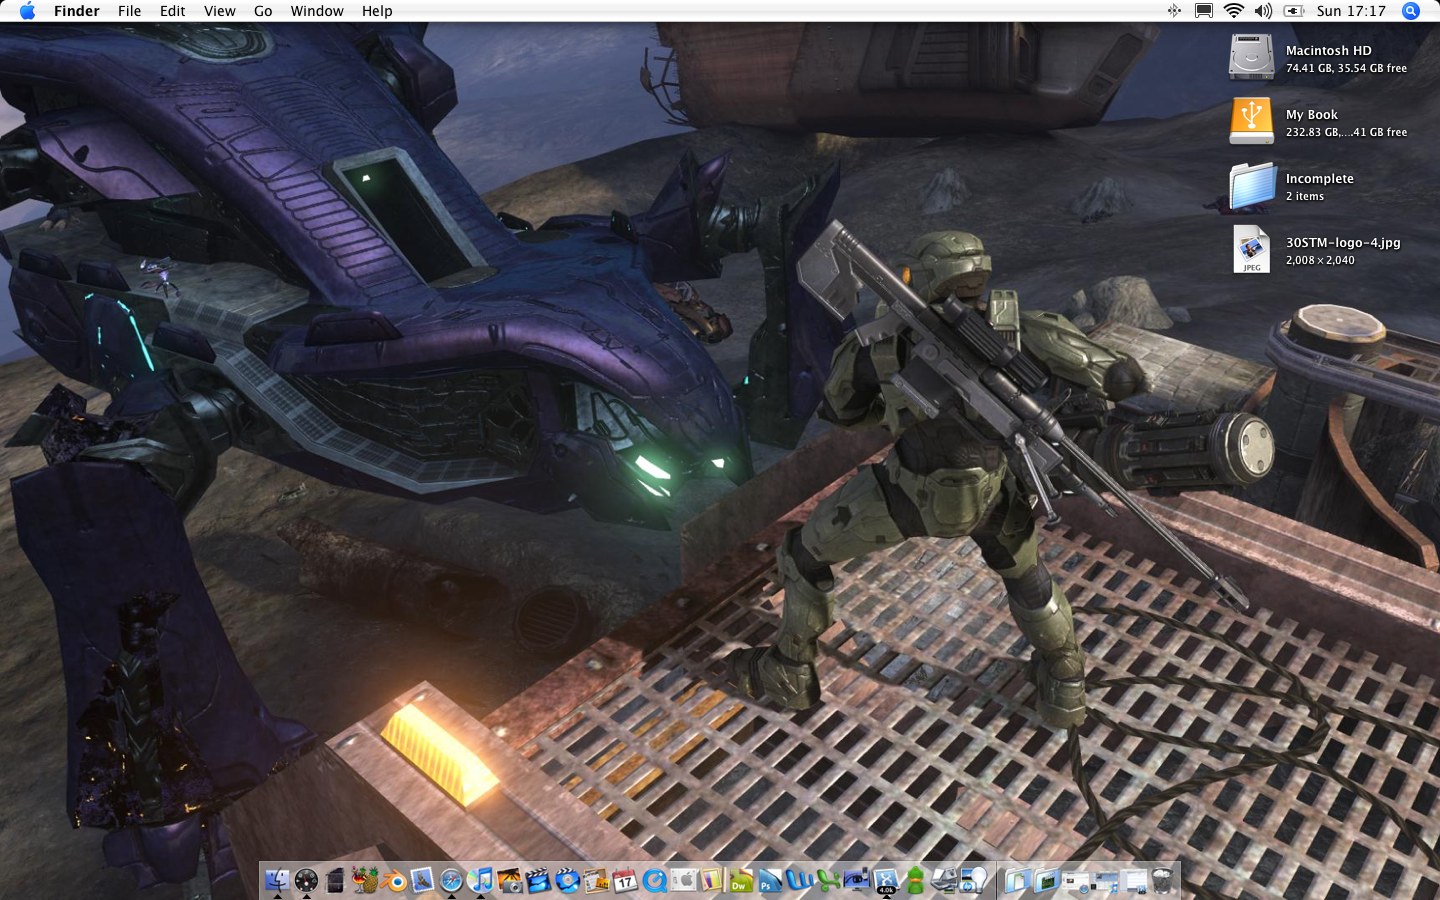This screenshot has width=1440, height=900.
Task: Open the Bluetooth status menu
Action: point(1174,11)
